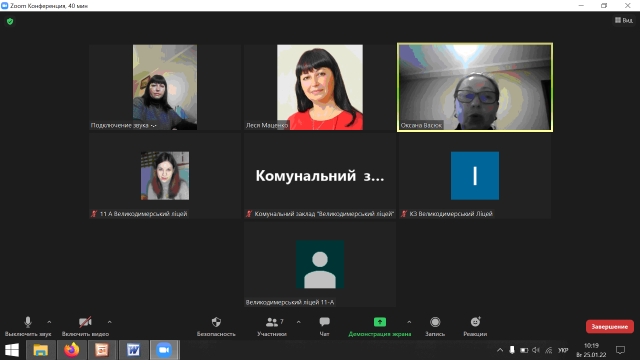Open the Реакции emoji icon

(476, 322)
